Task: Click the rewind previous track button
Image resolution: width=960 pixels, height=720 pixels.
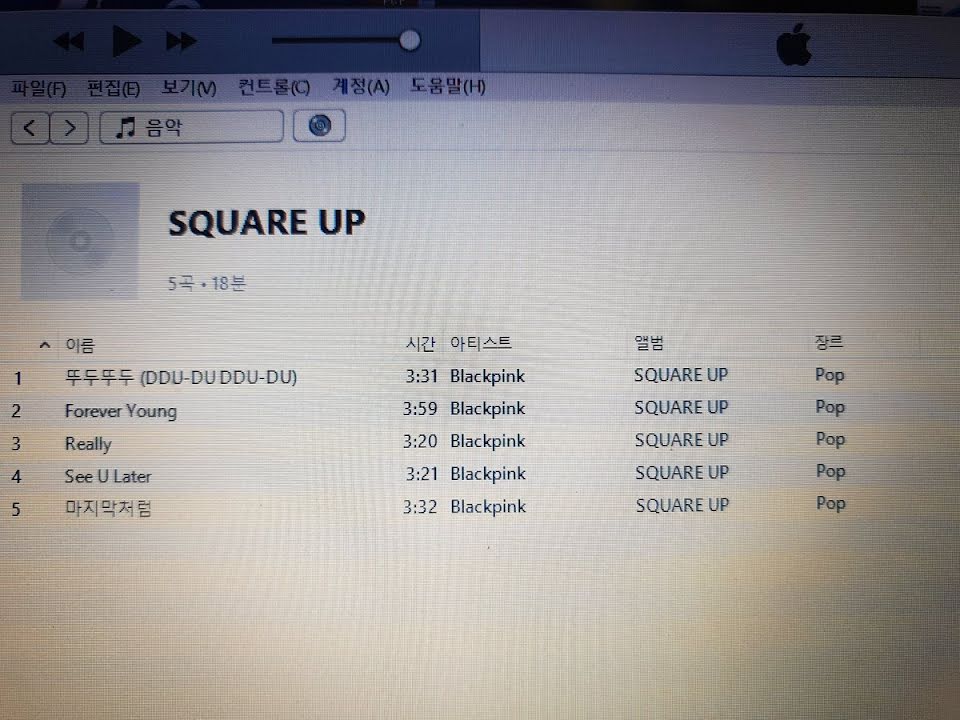Action: click(69, 42)
